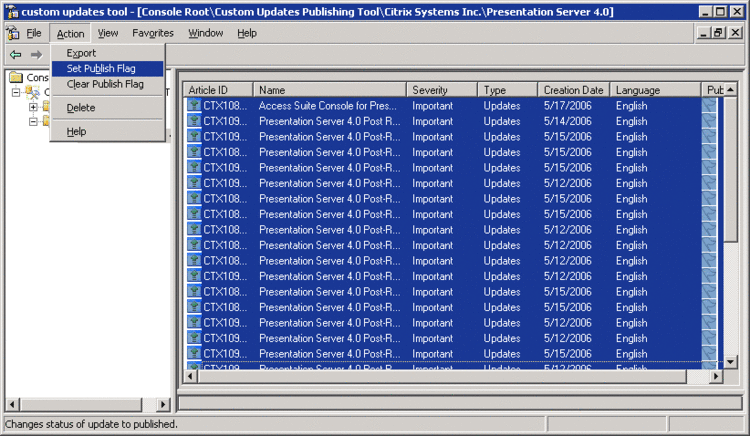Sort by the Language column header
Image resolution: width=750 pixels, height=436 pixels.
(x=655, y=90)
